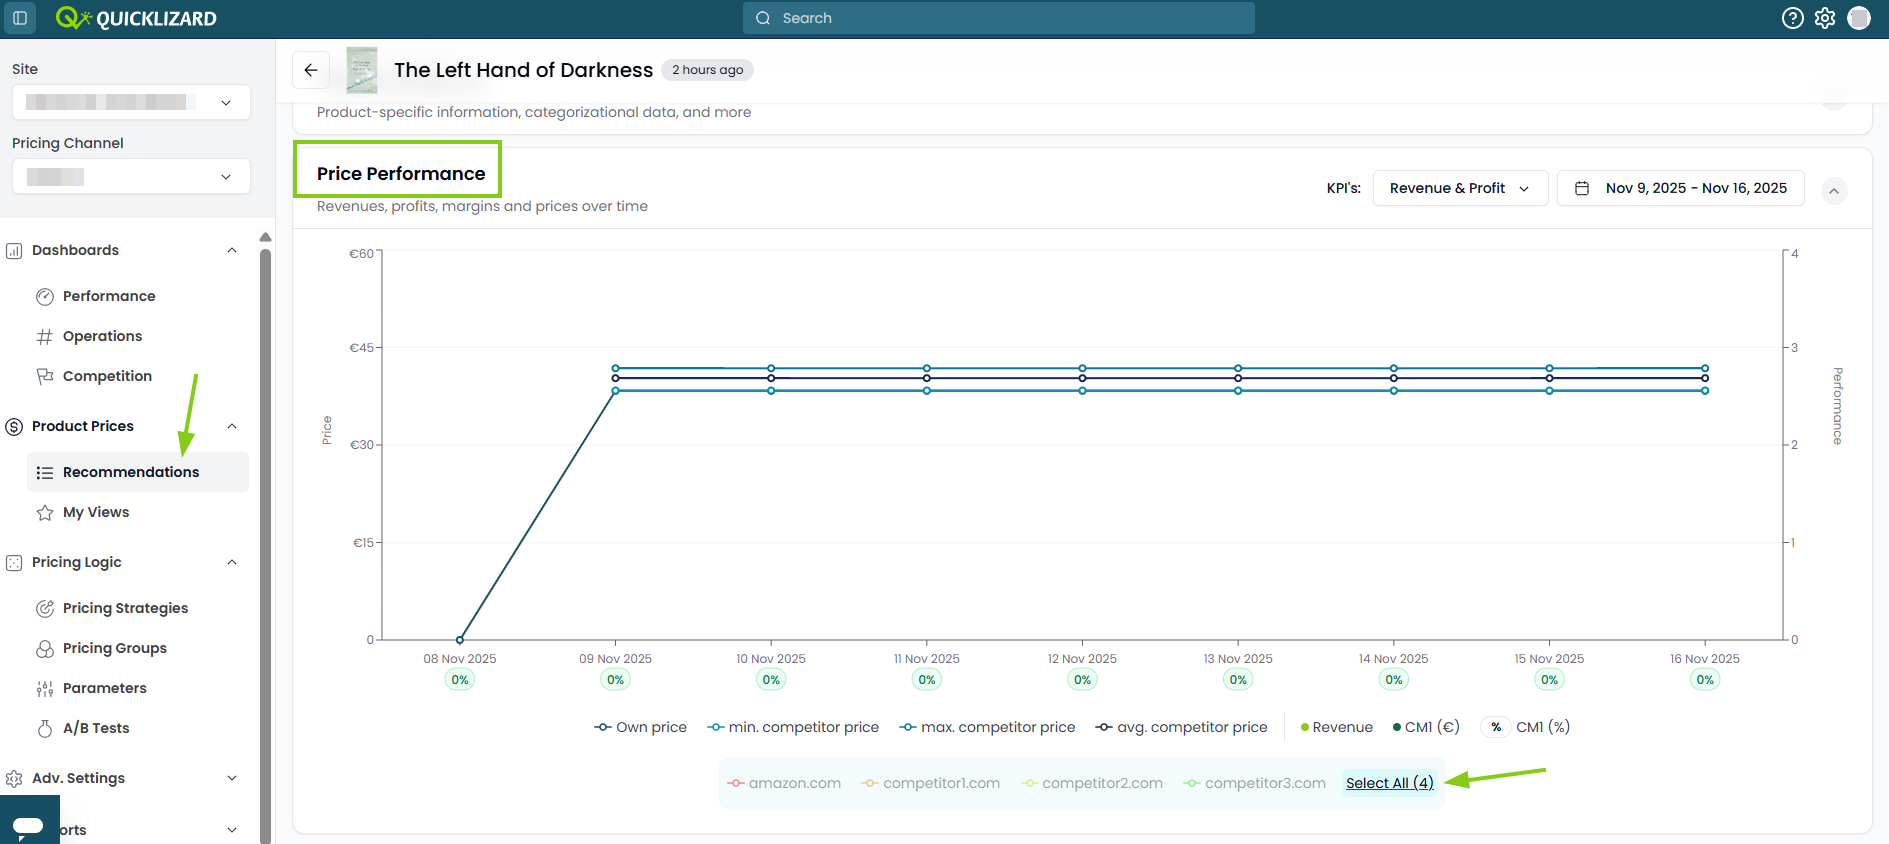The width and height of the screenshot is (1889, 844).
Task: Click the Operations hash icon
Action: 45,336
